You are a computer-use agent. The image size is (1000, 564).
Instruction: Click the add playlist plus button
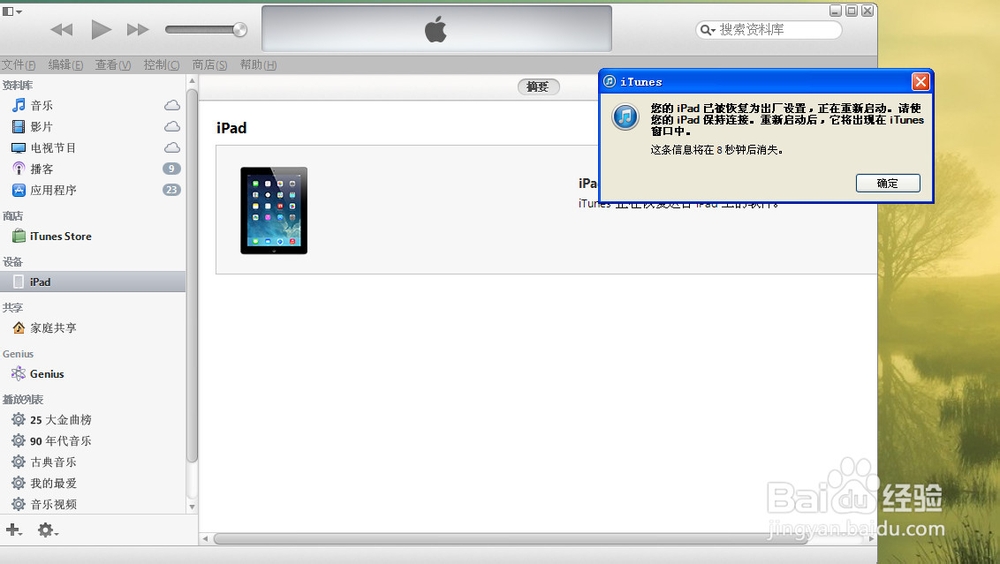13,530
